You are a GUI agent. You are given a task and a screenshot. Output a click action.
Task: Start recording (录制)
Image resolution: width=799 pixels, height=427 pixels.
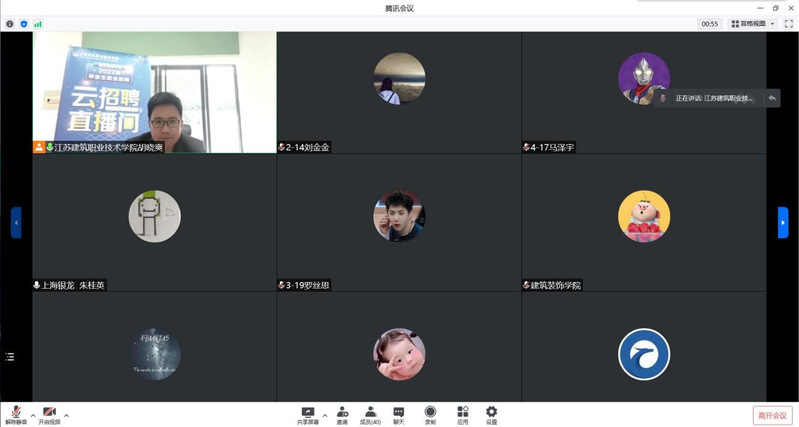point(430,414)
